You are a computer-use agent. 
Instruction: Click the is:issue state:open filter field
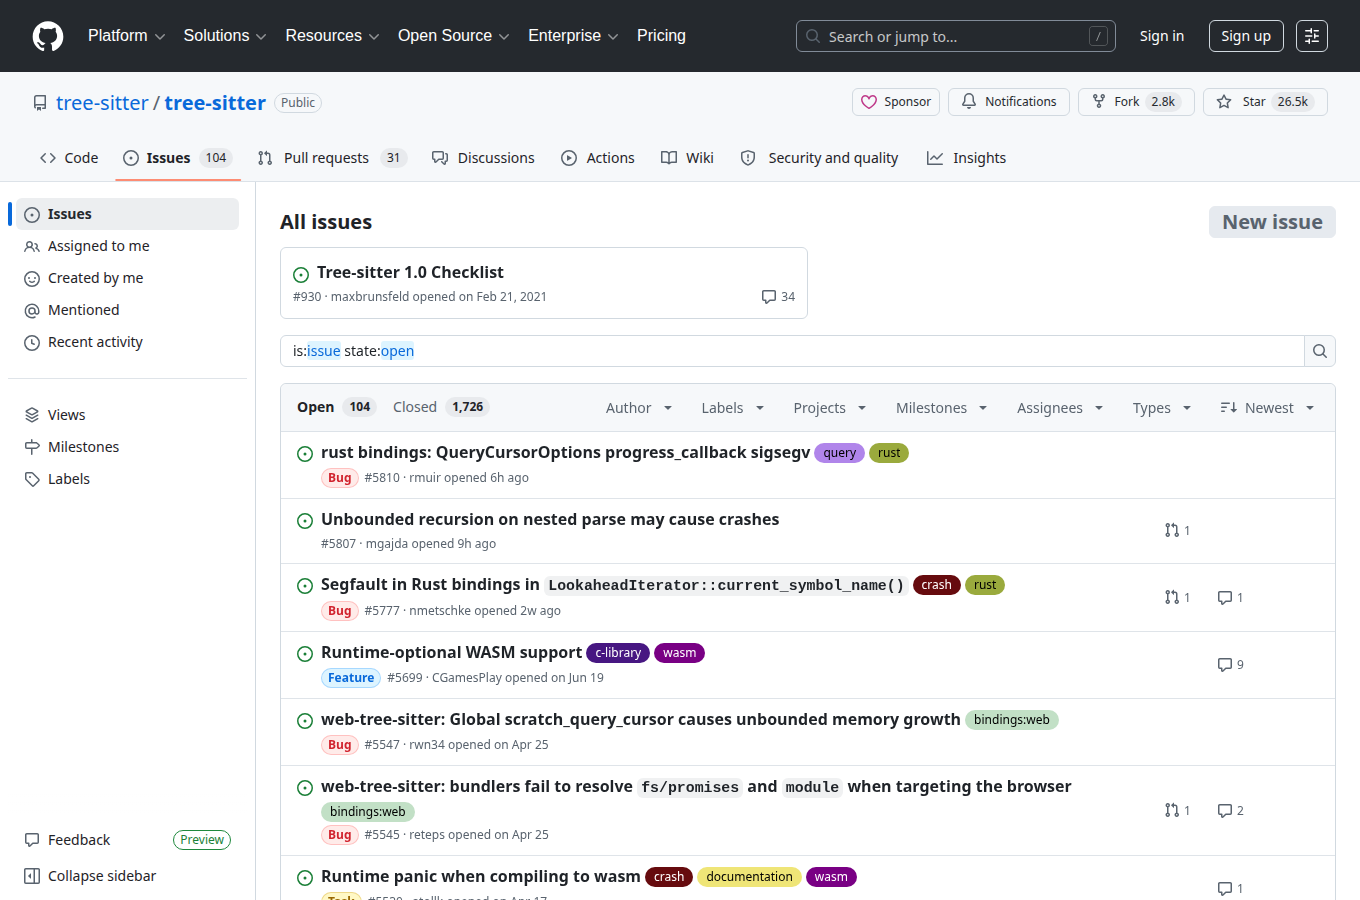pos(792,351)
